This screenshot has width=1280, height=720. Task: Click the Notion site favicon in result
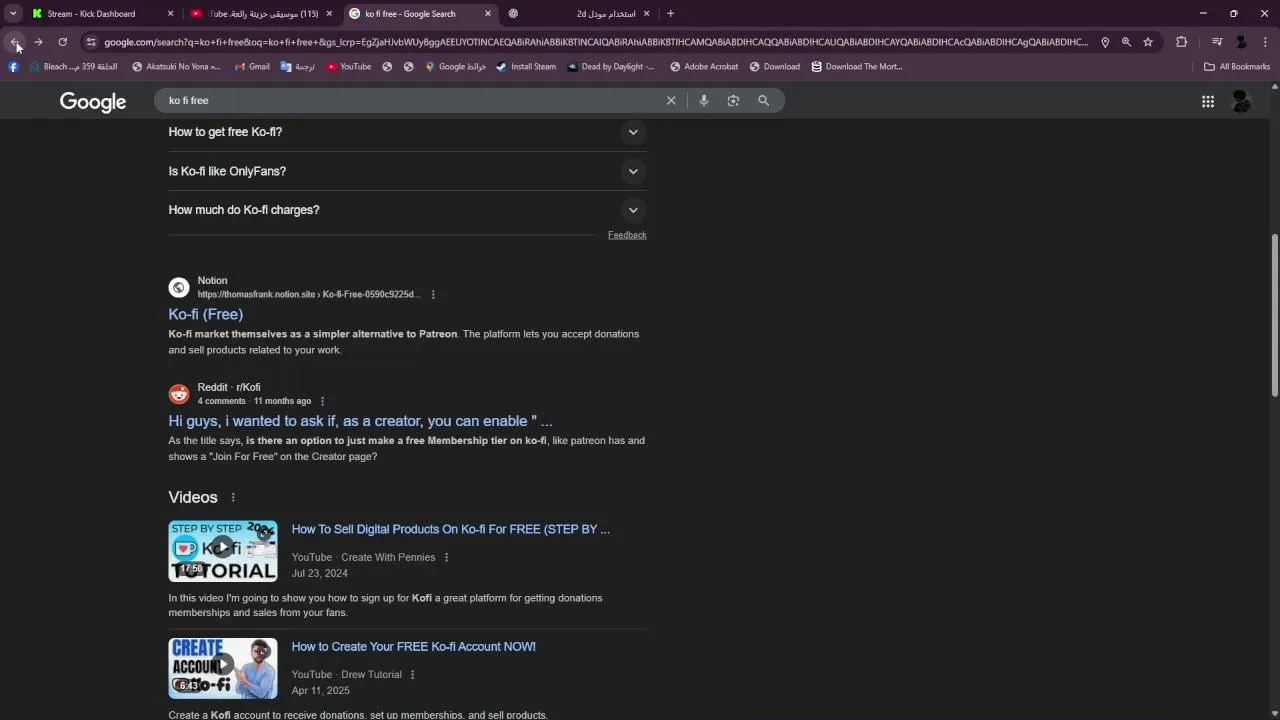point(179,288)
